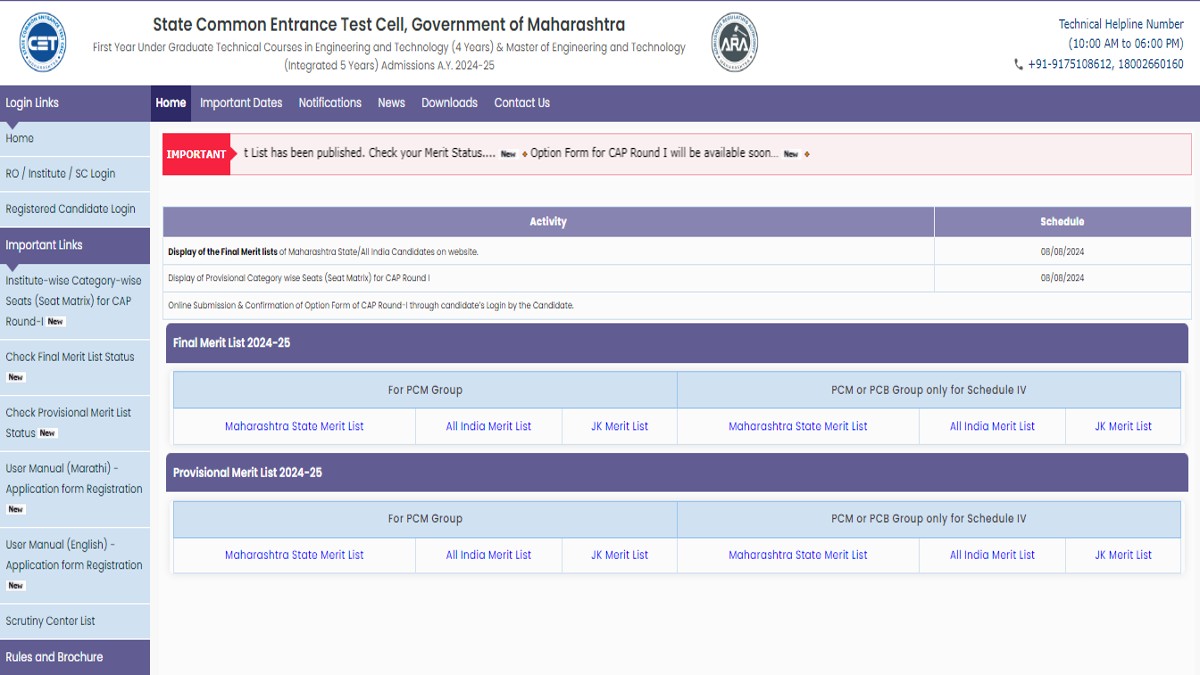Open the Important Dates menu
Screen dimensions: 1200x675
click(241, 103)
